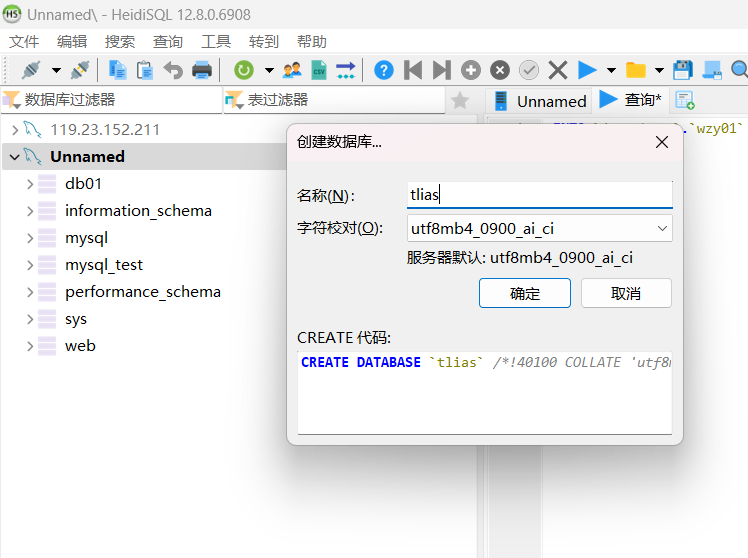The width and height of the screenshot is (748, 558).
Task: Switch to the Unnamed host tab
Action: coord(540,101)
